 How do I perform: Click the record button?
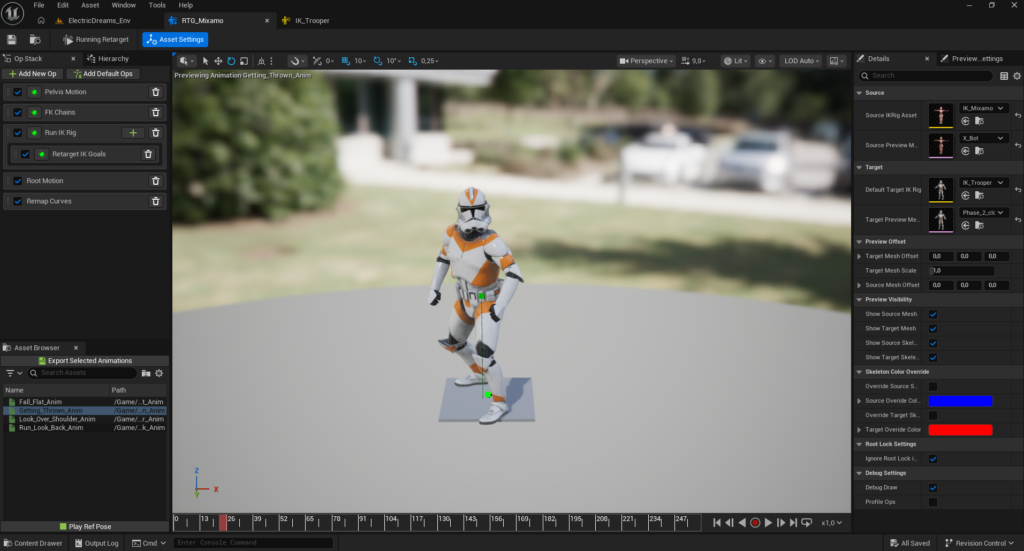[x=755, y=522]
